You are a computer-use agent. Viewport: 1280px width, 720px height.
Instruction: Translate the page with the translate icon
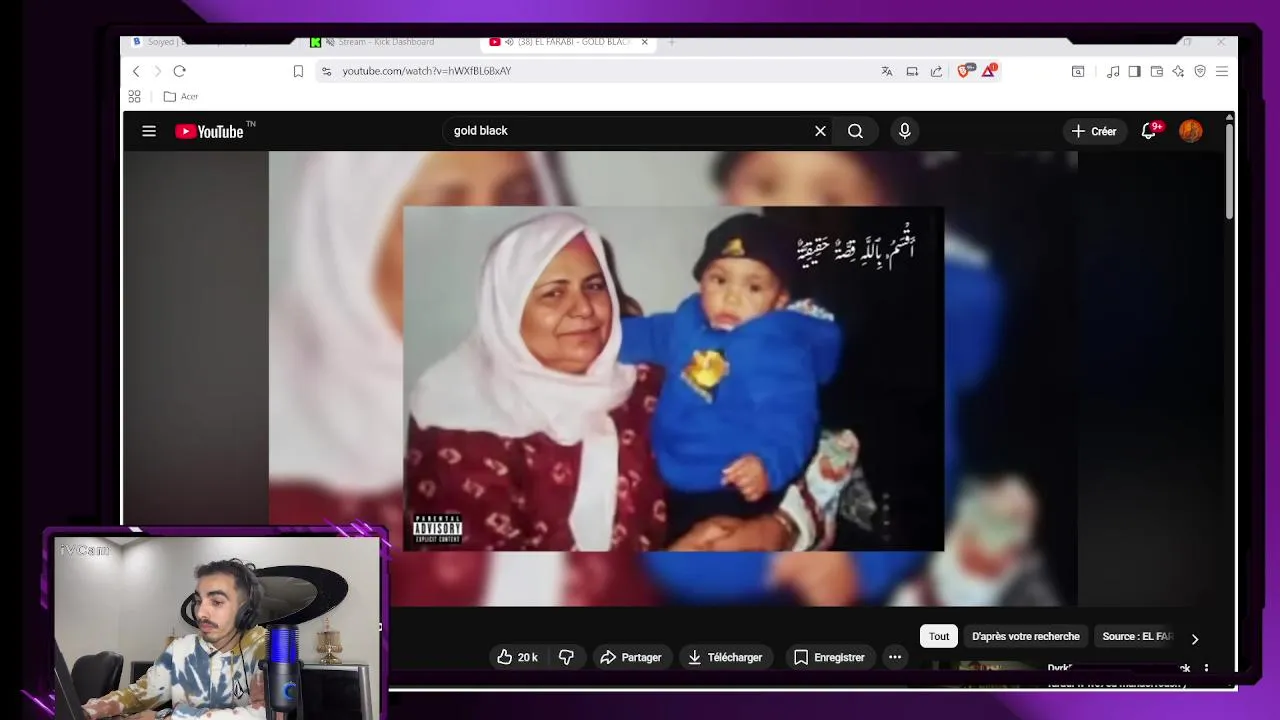886,71
